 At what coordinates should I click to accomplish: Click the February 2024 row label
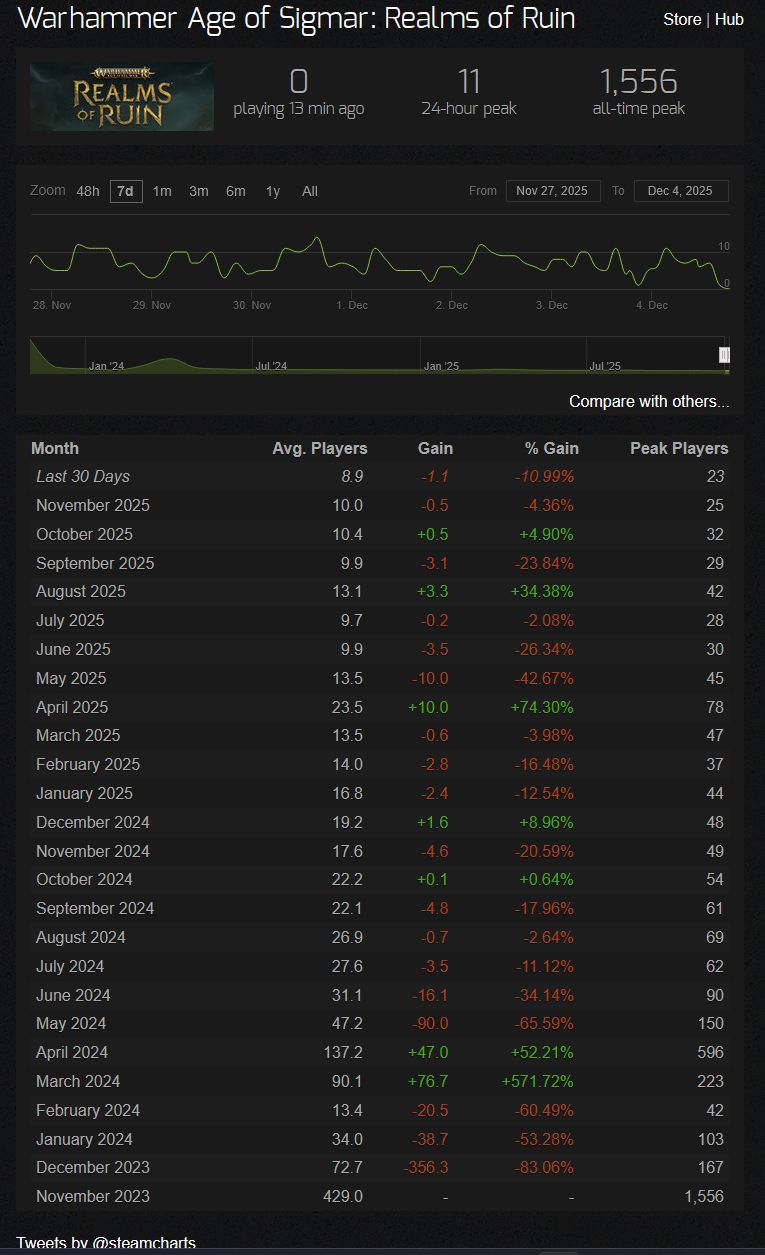click(88, 1110)
